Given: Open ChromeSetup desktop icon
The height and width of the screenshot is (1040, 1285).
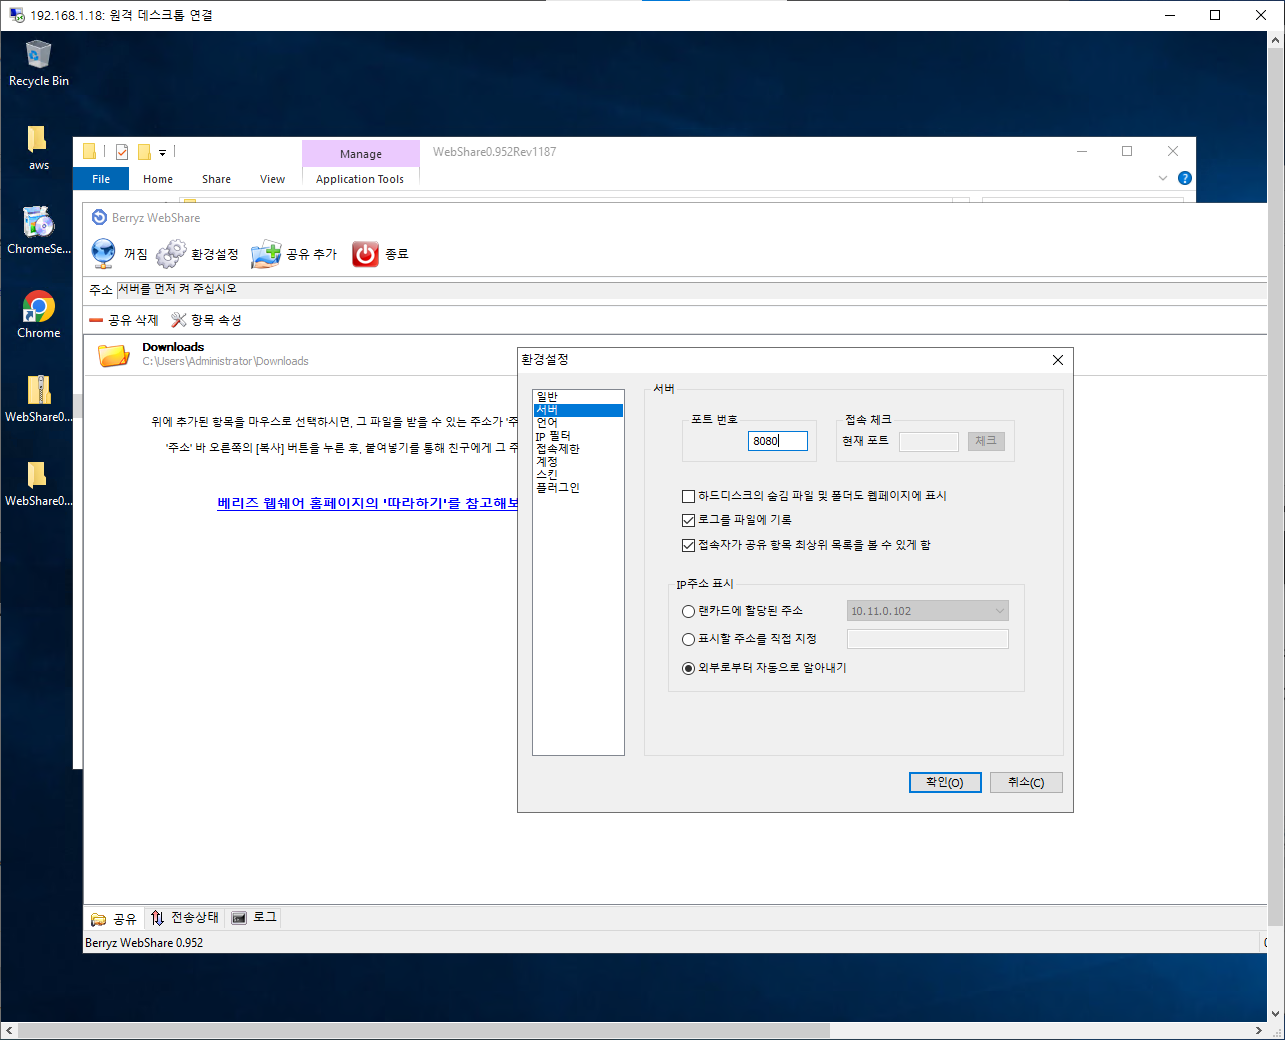Looking at the screenshot, I should [x=38, y=231].
